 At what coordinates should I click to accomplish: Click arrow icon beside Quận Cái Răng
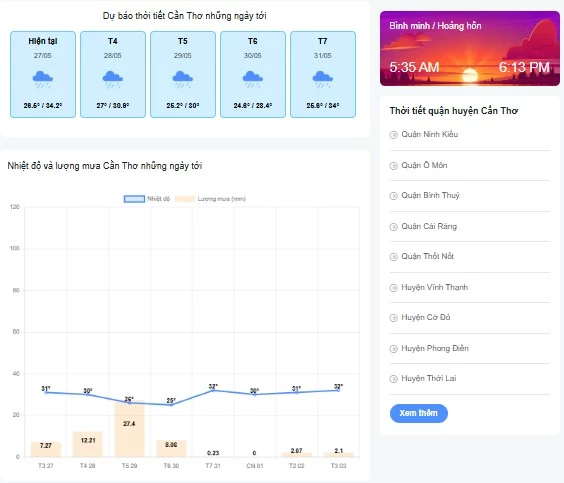[394, 227]
